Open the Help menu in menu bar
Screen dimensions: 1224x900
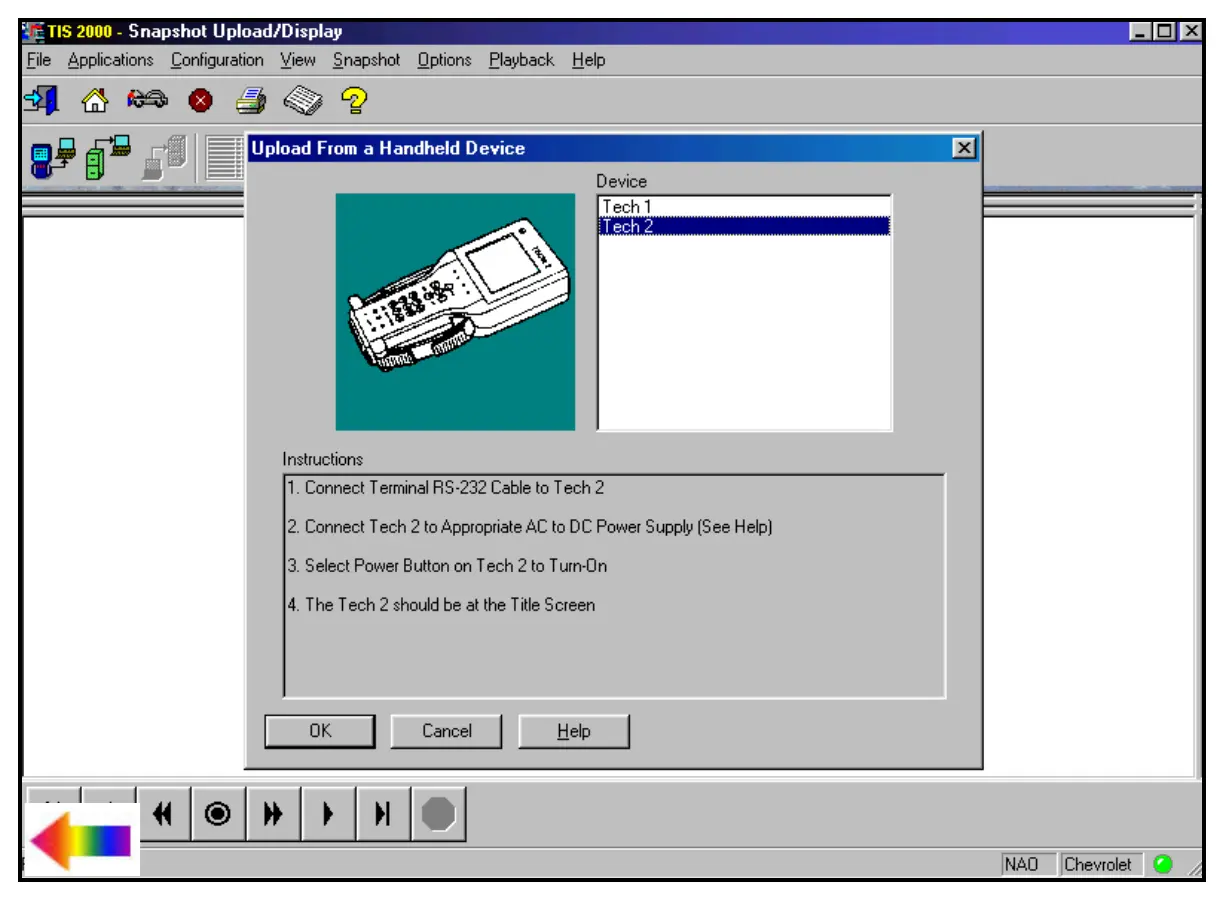click(589, 60)
